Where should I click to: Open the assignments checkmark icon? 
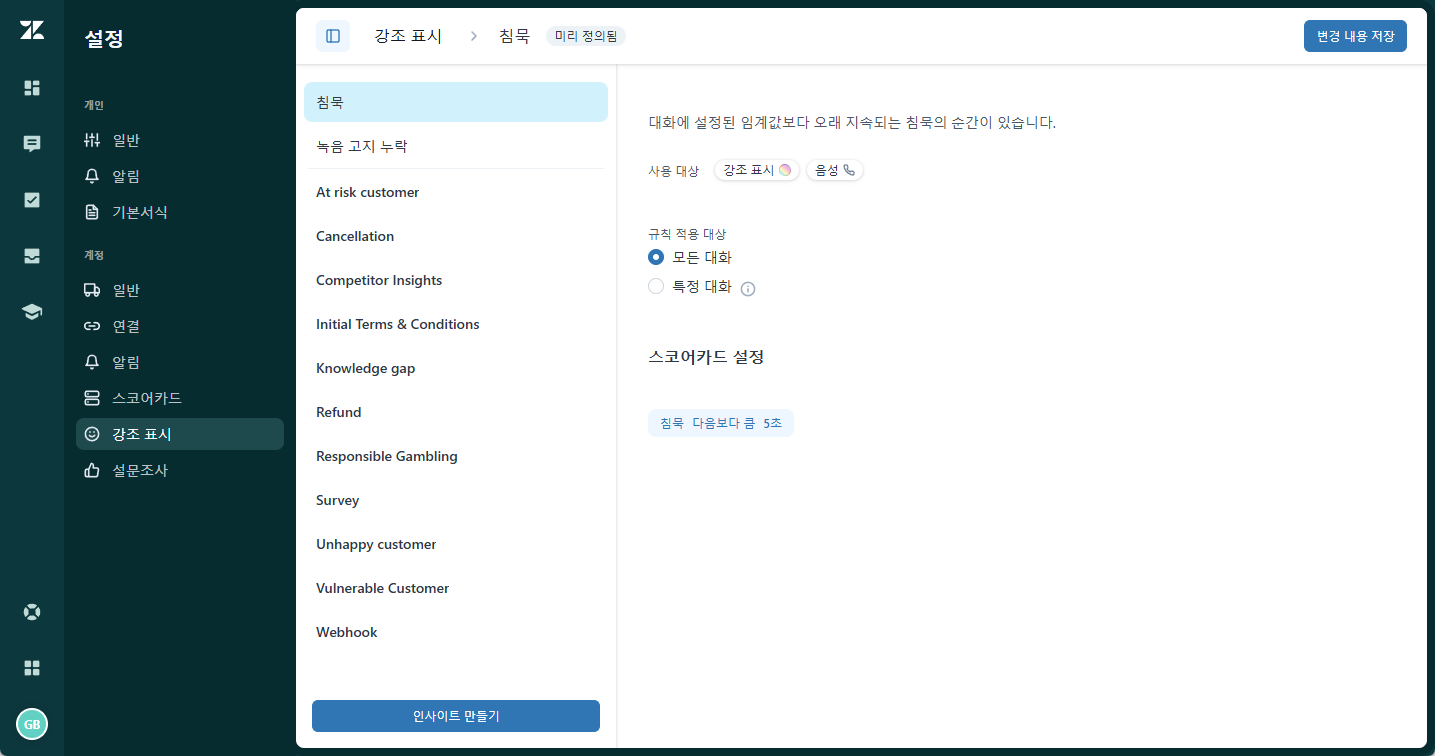click(32, 200)
